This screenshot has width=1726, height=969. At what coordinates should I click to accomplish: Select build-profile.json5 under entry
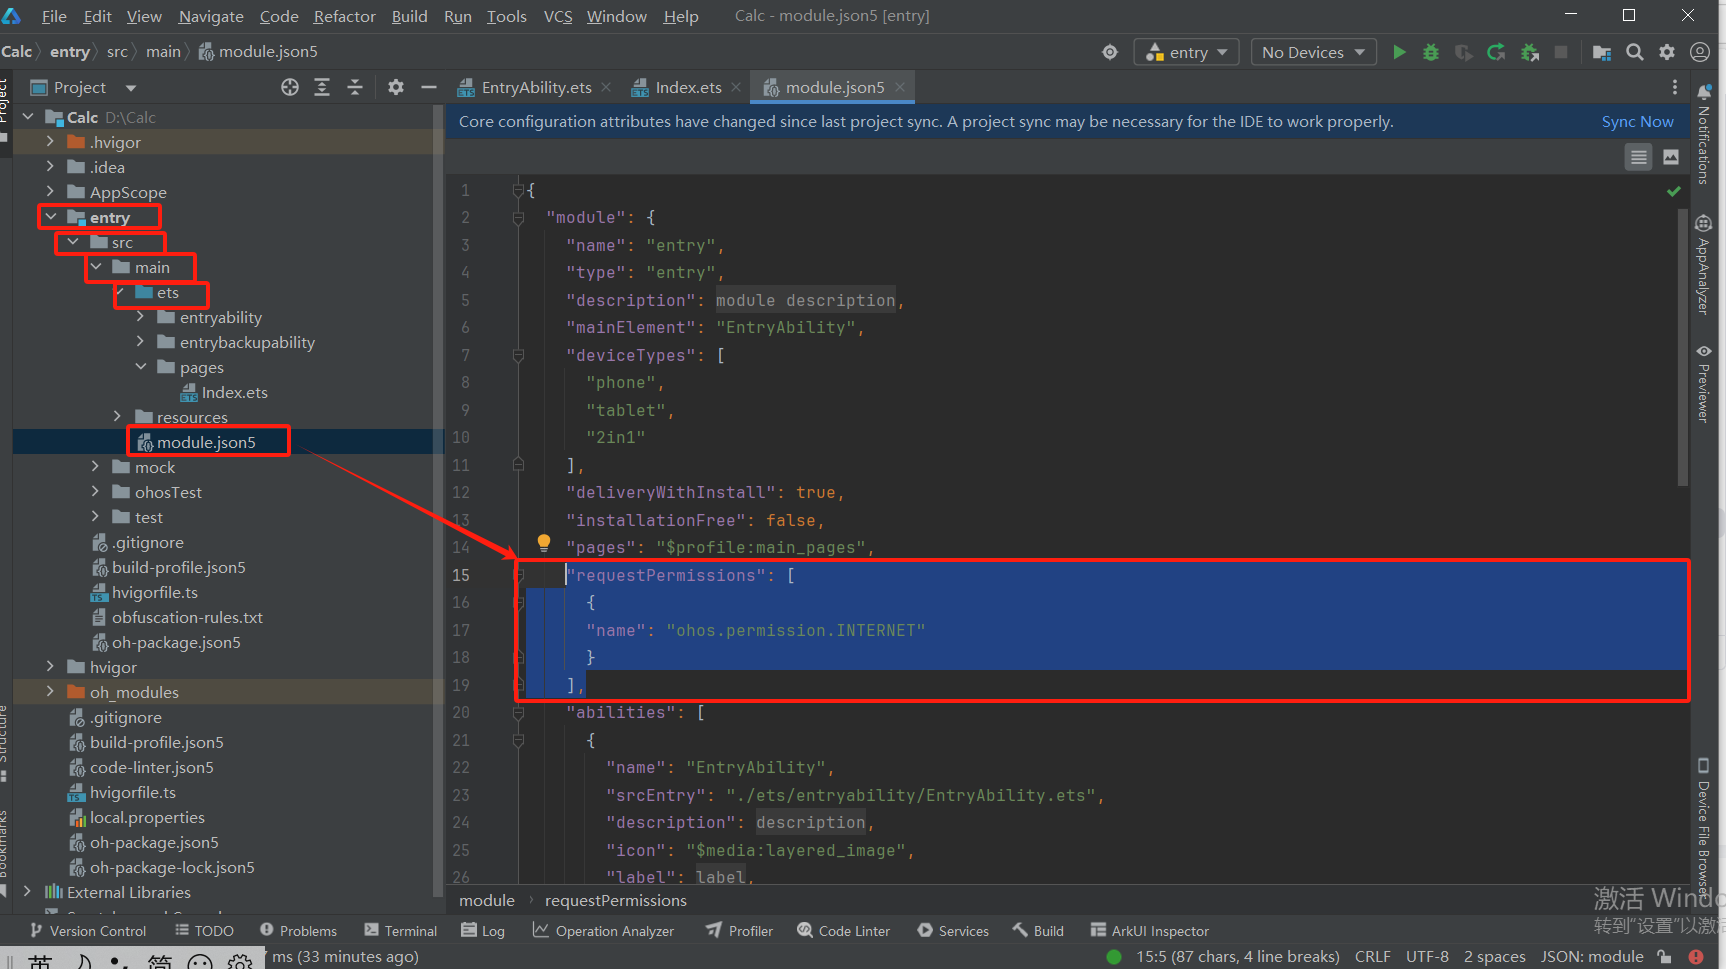pyautogui.click(x=178, y=567)
